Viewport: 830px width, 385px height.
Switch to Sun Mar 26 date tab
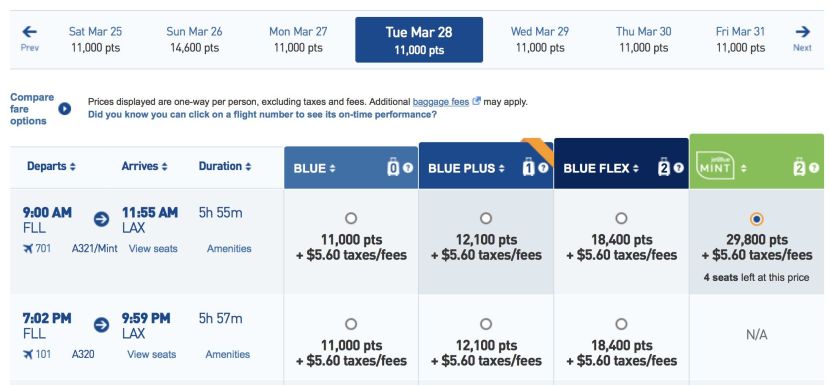pyautogui.click(x=194, y=40)
